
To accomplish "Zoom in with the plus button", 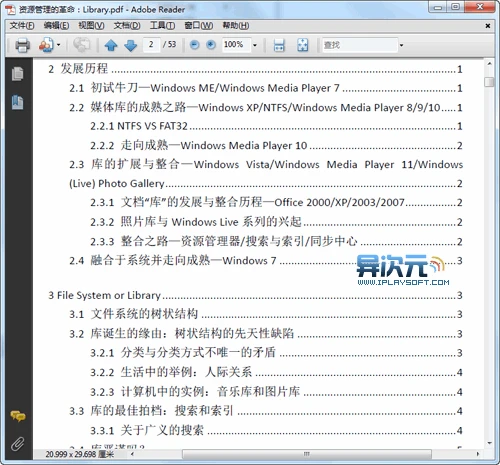I will coord(211,45).
